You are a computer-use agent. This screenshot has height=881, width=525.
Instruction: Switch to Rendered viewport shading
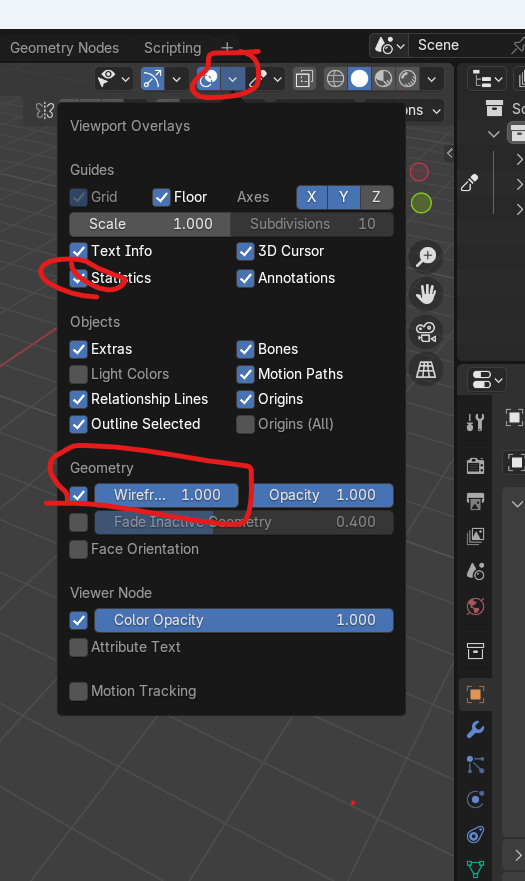click(408, 79)
